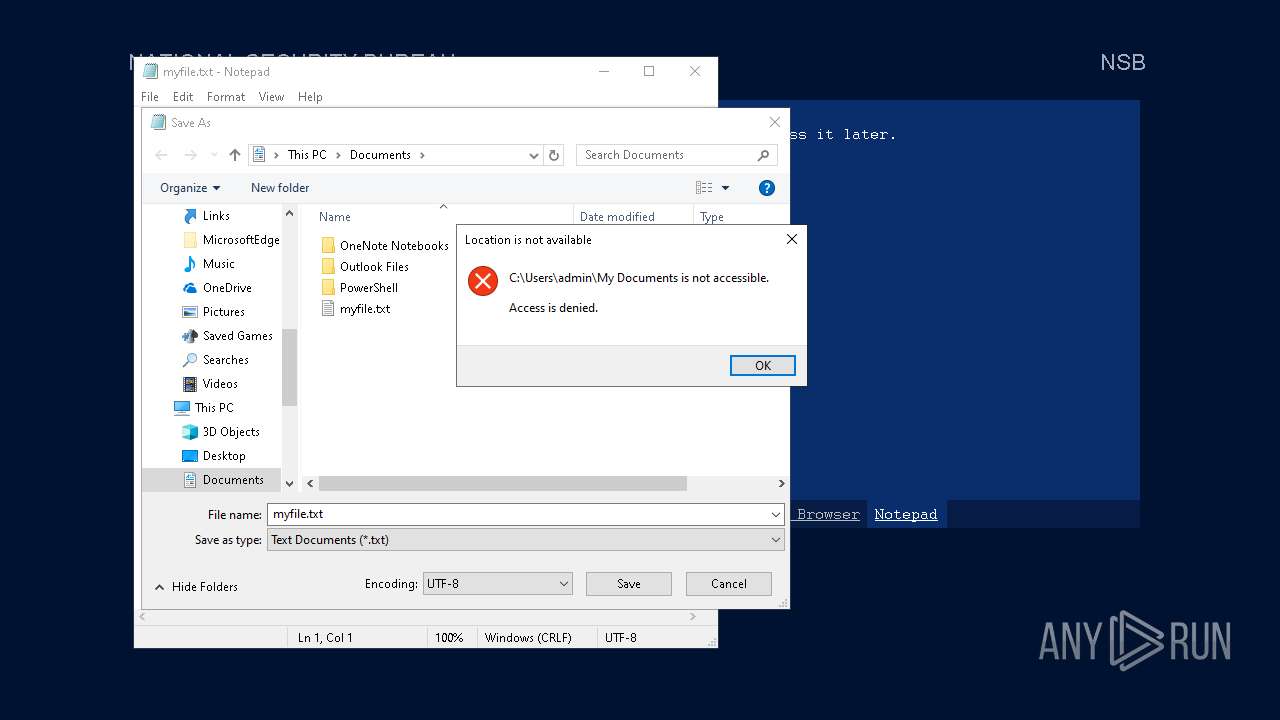Close the Location is not available dialog
Screen dimensions: 1280x720
click(x=792, y=239)
